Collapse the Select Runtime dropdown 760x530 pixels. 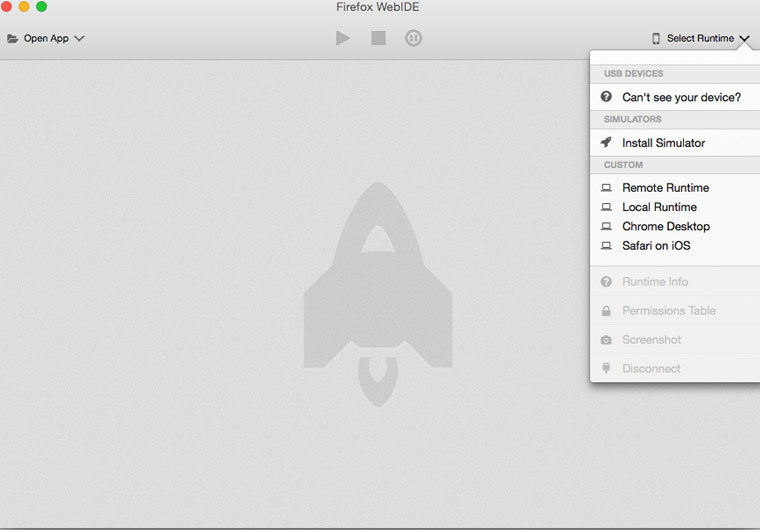coord(700,38)
